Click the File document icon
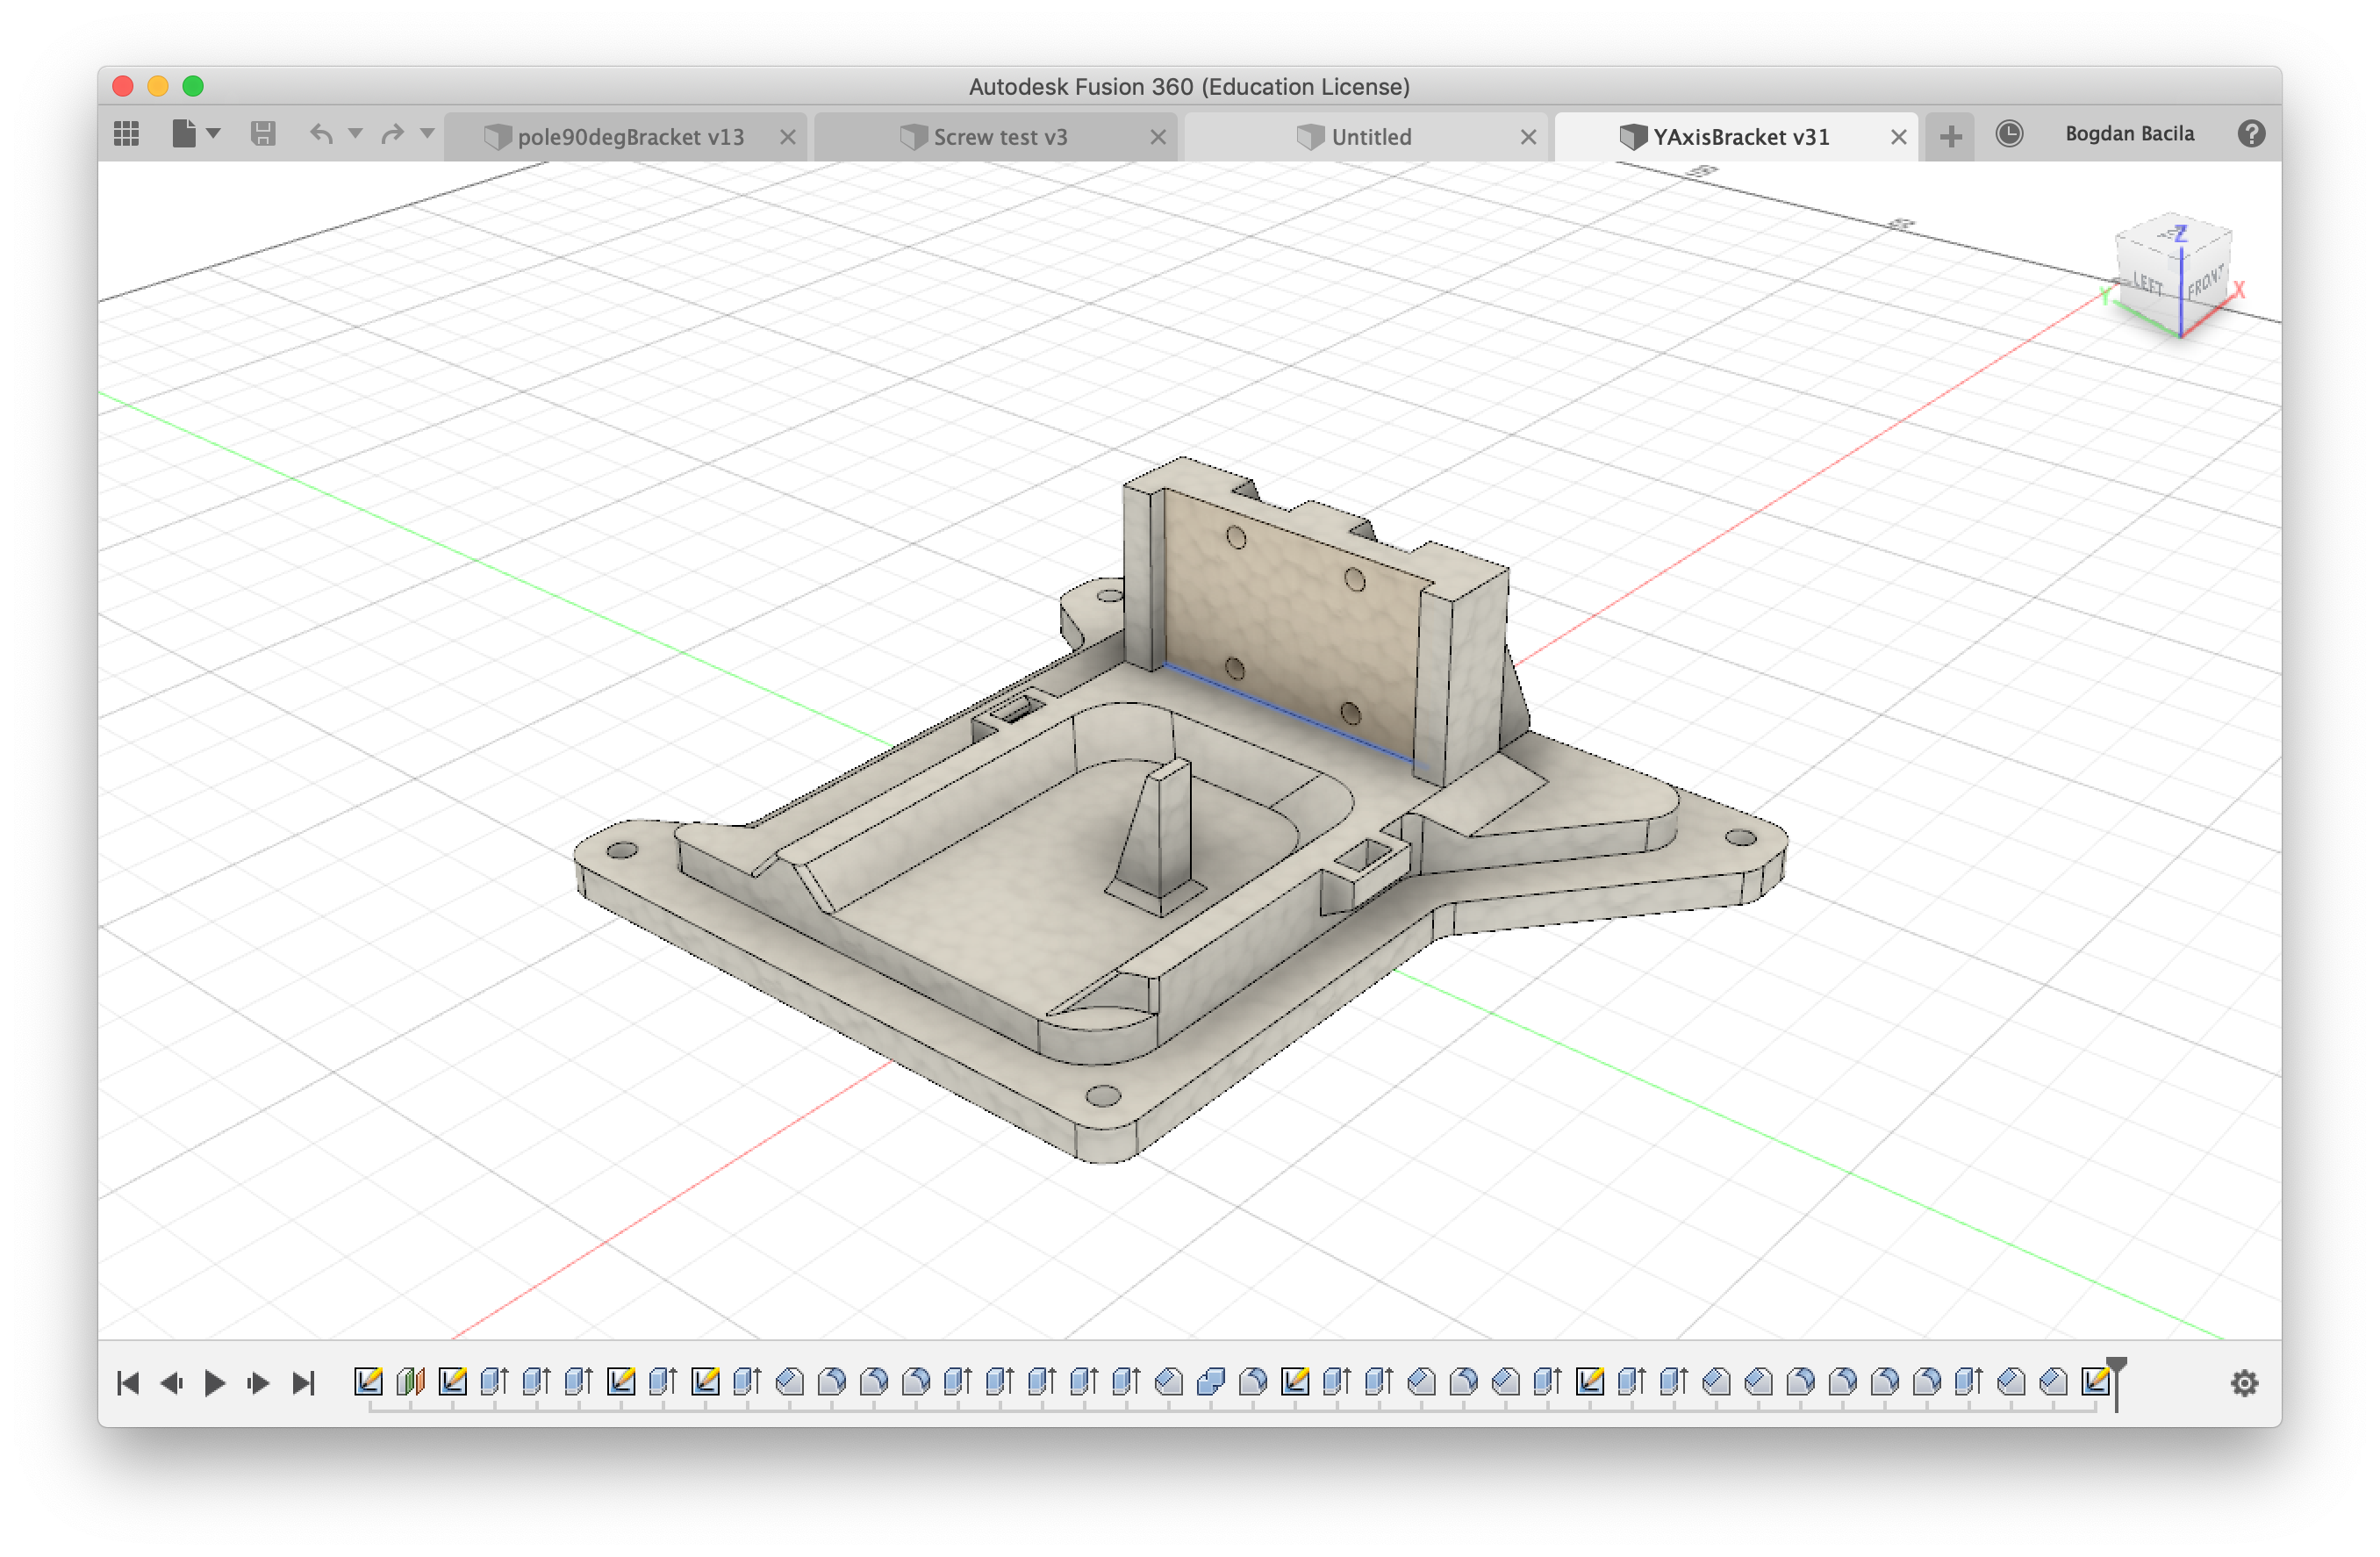The image size is (2380, 1557). coord(184,134)
